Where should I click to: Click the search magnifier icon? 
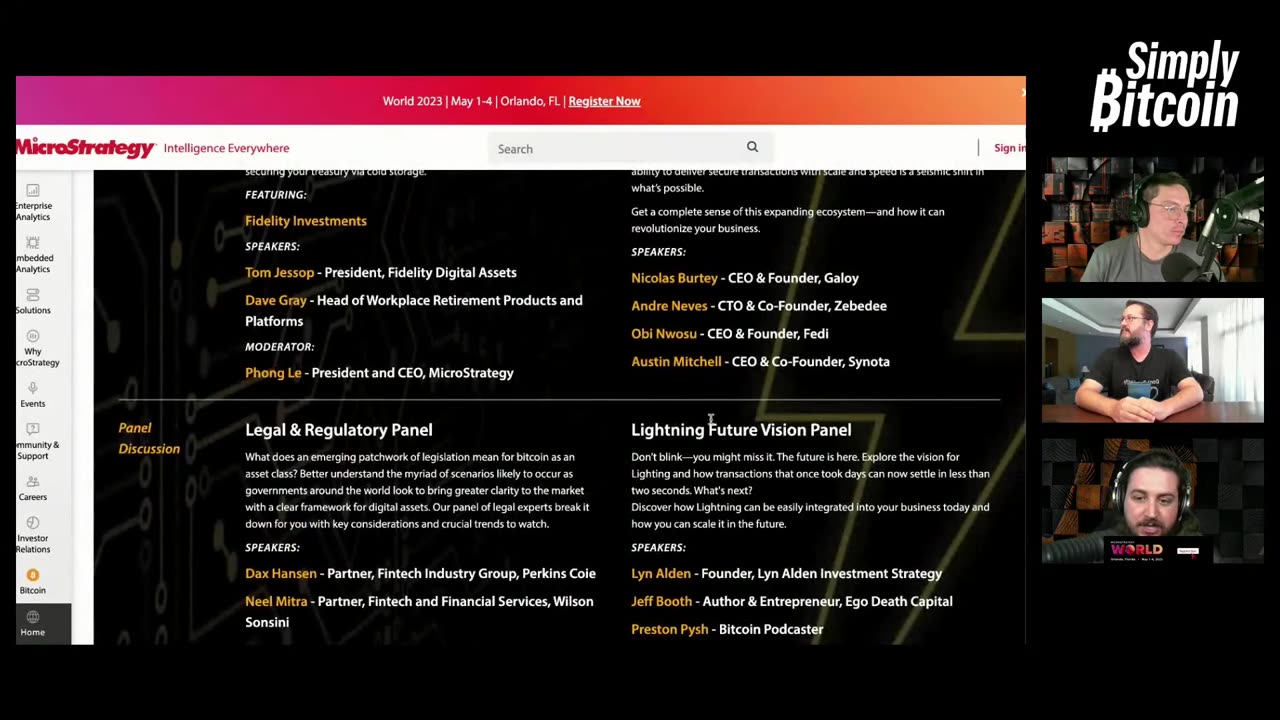coord(752,147)
